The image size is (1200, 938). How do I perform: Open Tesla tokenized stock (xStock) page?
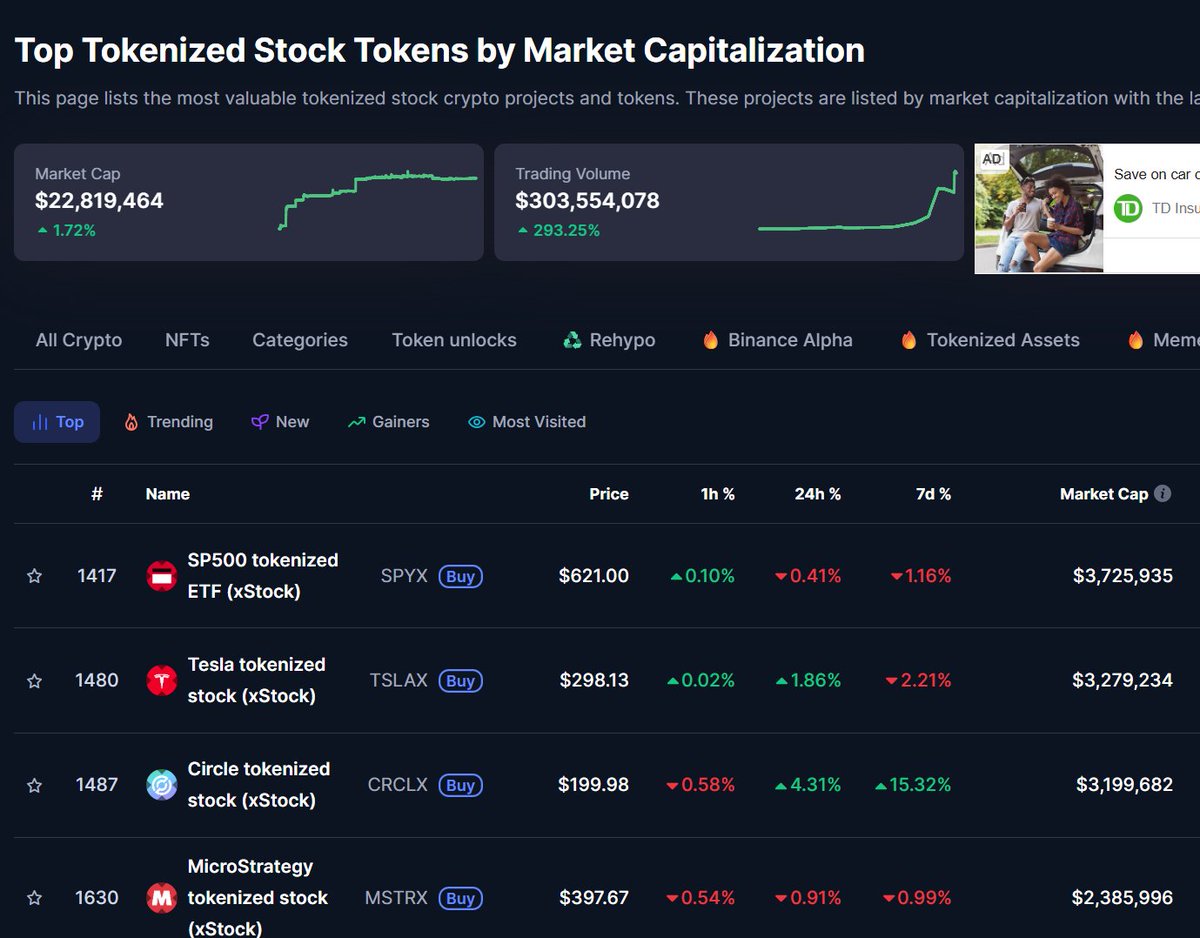point(257,681)
